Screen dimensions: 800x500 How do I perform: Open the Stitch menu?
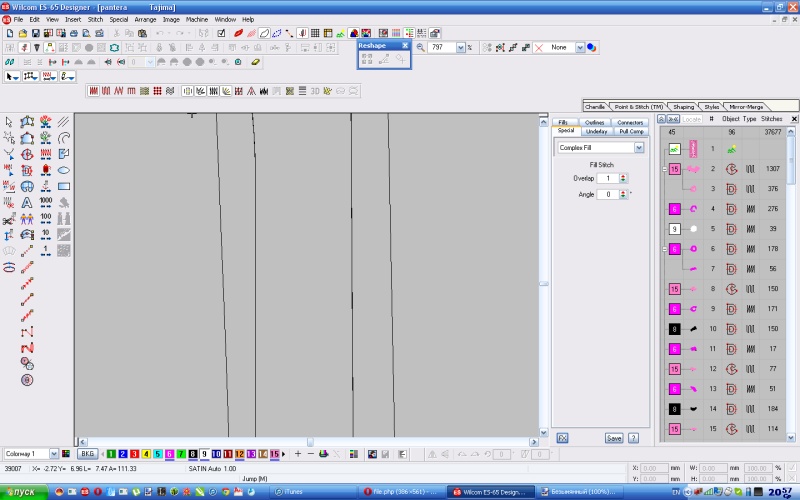[96, 19]
